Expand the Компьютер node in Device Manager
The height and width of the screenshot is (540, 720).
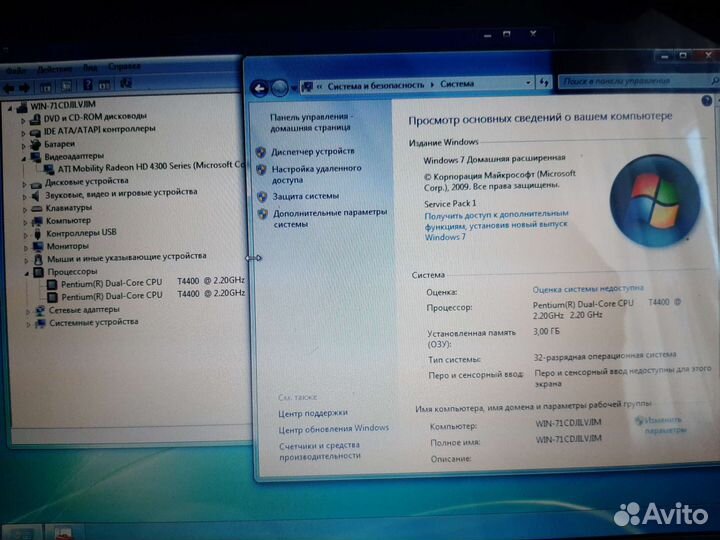click(x=26, y=222)
